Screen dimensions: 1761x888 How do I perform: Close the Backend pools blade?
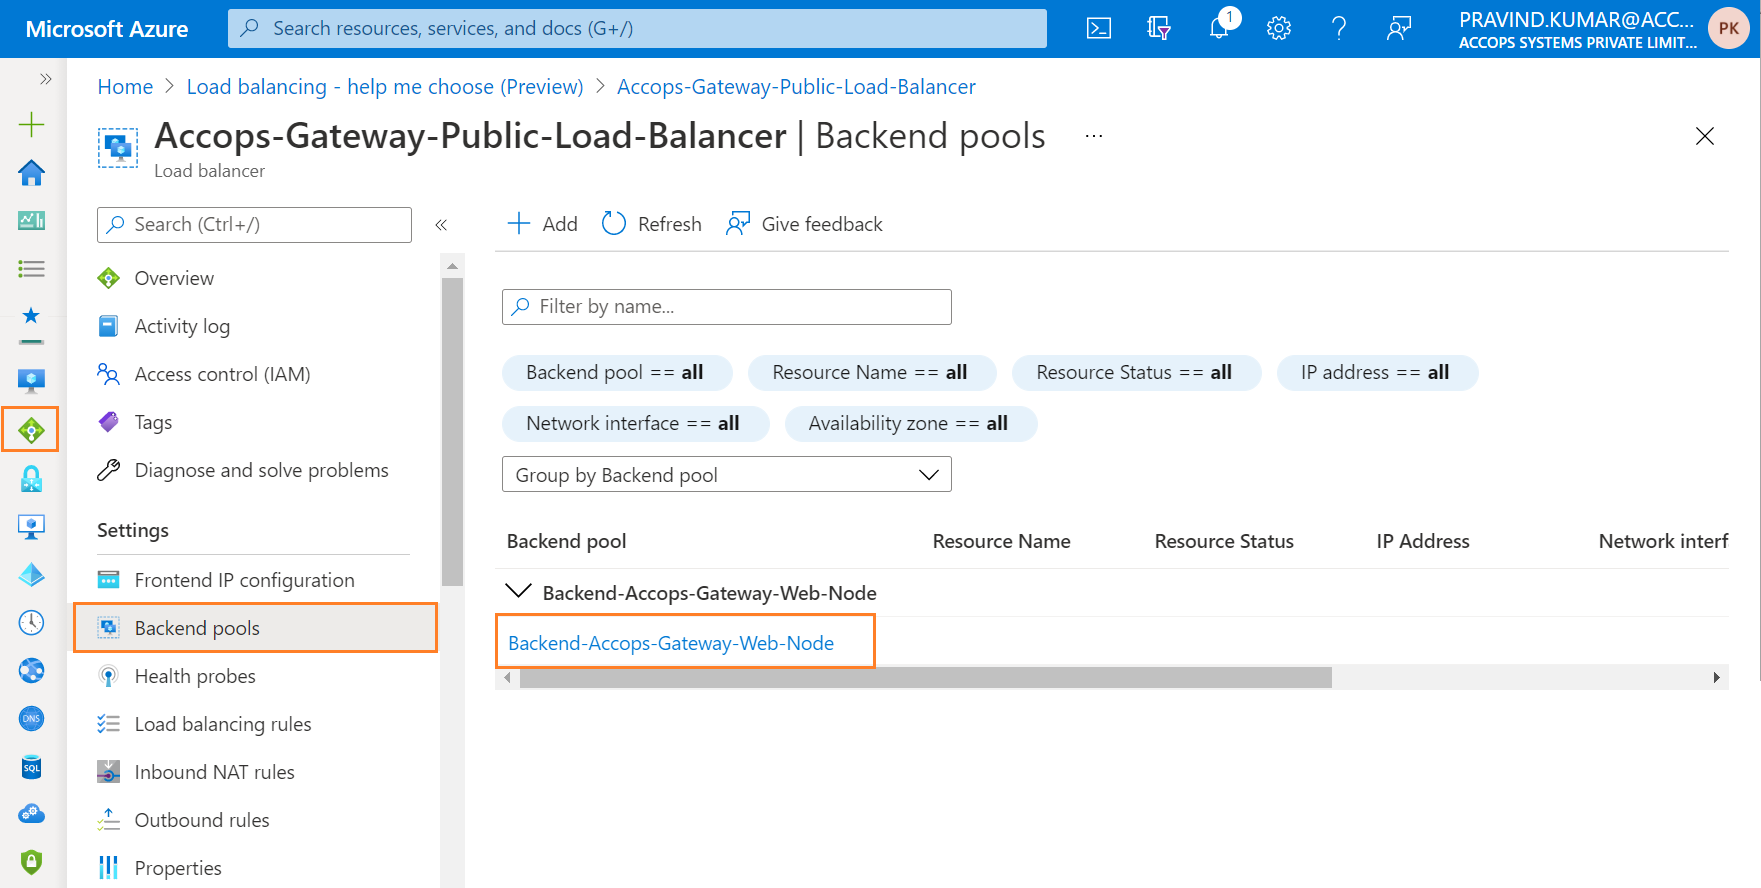(1705, 136)
